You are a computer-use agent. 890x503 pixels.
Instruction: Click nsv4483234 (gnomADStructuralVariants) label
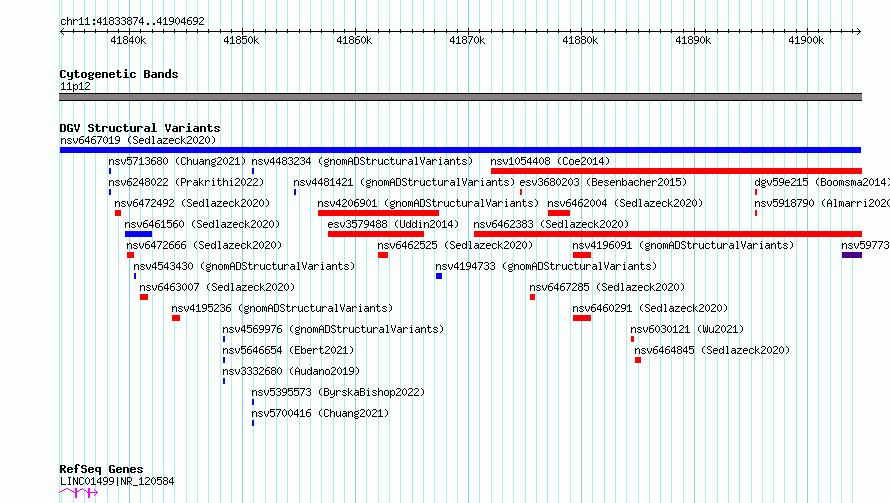tap(362, 161)
